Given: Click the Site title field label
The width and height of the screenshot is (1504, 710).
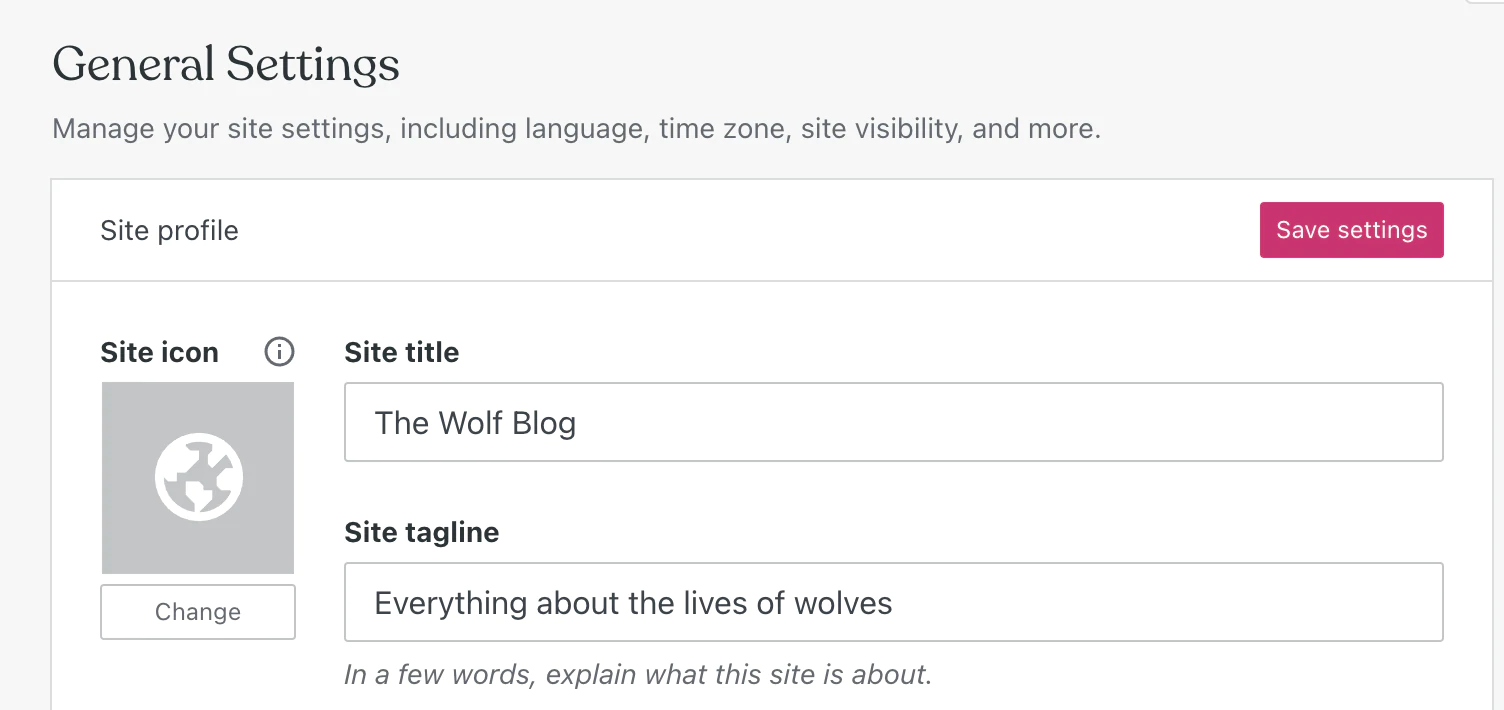Looking at the screenshot, I should (401, 352).
